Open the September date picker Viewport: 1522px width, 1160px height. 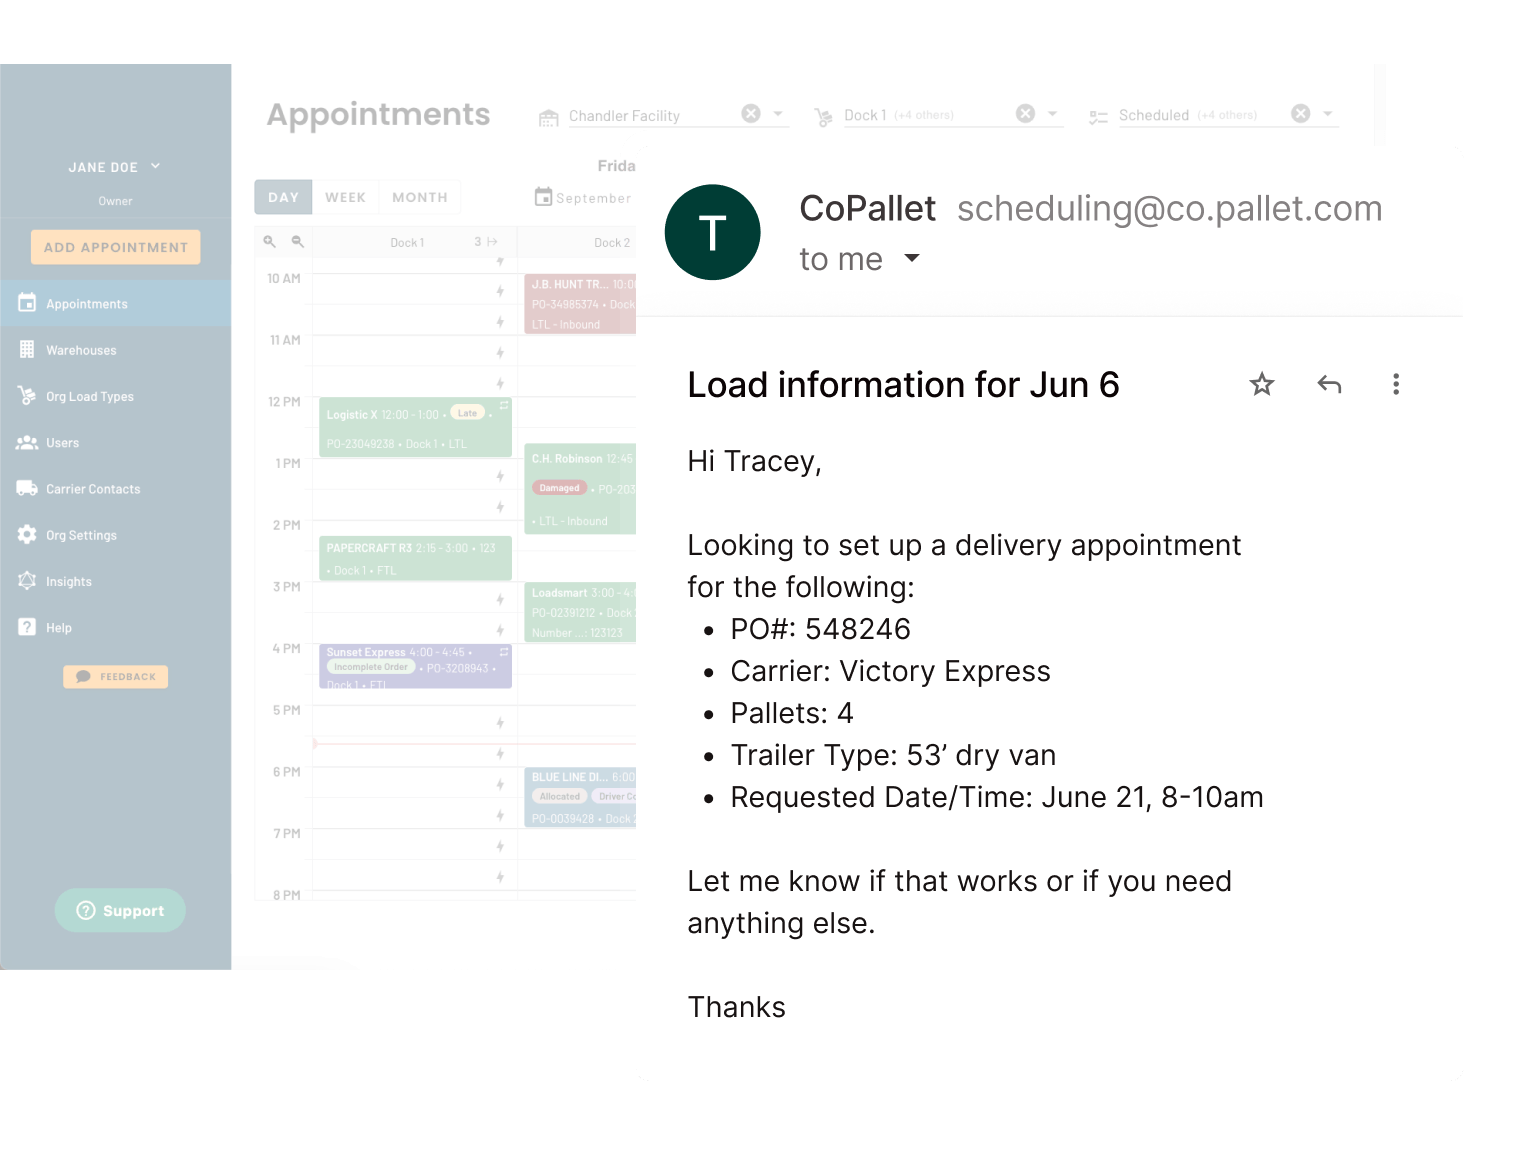(584, 197)
